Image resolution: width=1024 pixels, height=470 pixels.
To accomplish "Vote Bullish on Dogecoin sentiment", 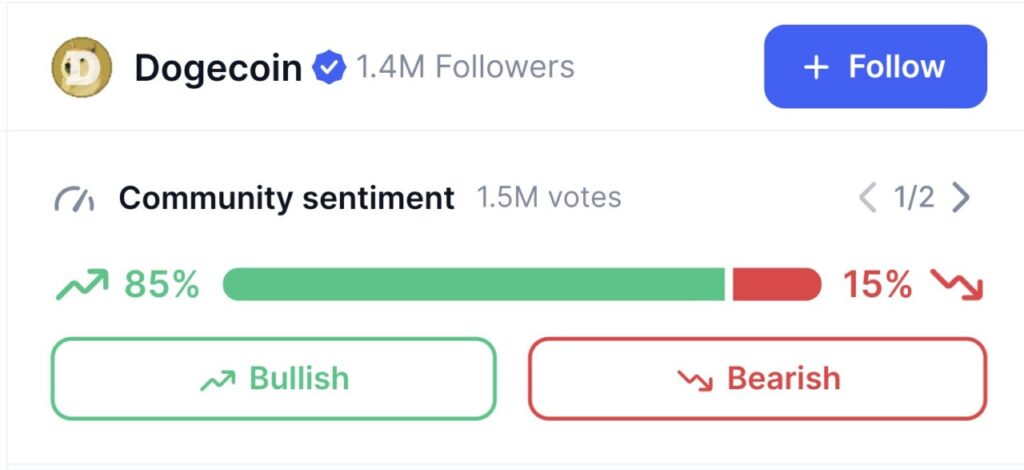I will (273, 379).
